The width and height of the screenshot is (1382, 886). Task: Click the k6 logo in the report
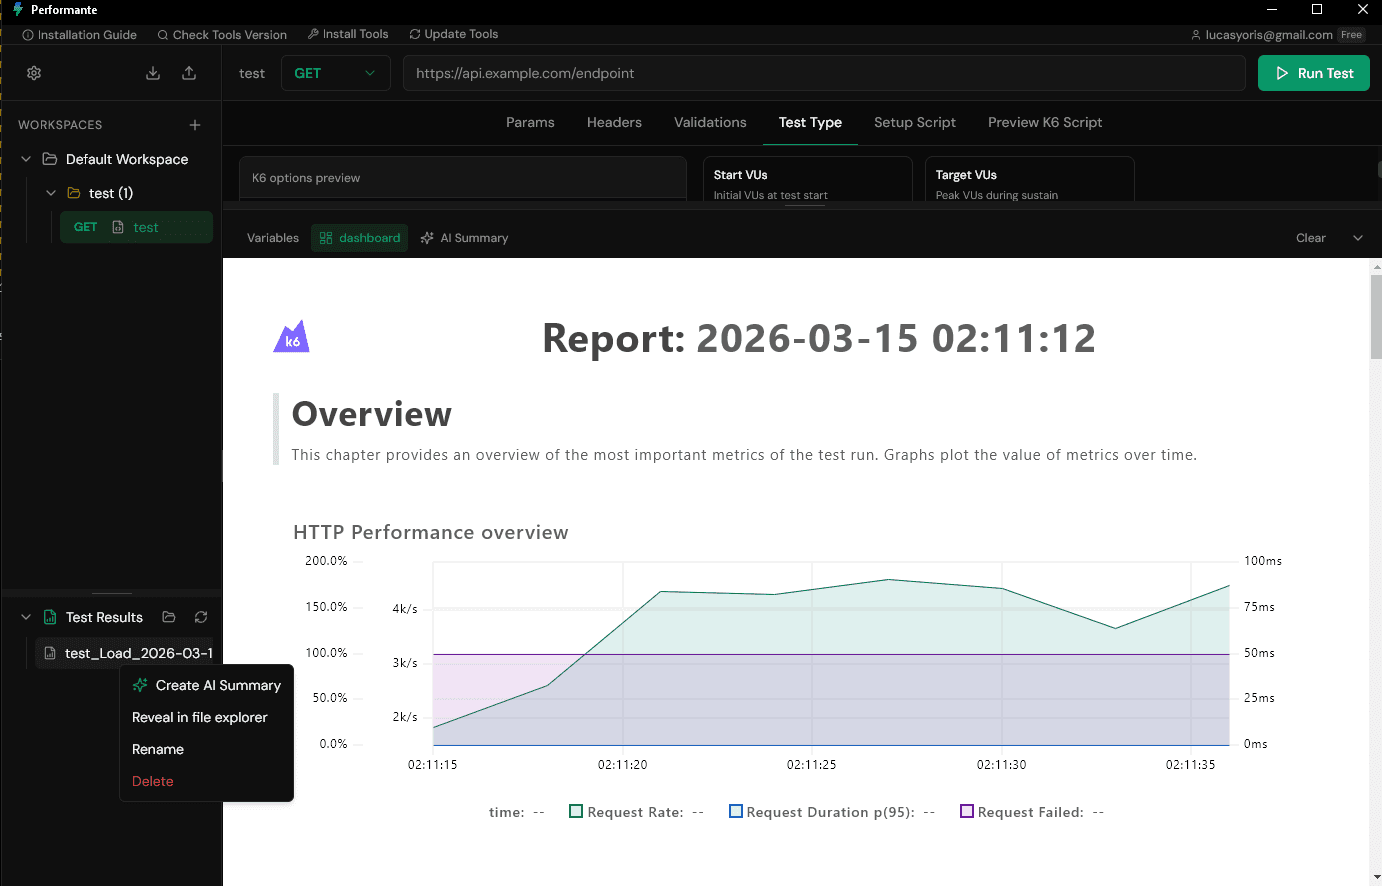tap(291, 336)
